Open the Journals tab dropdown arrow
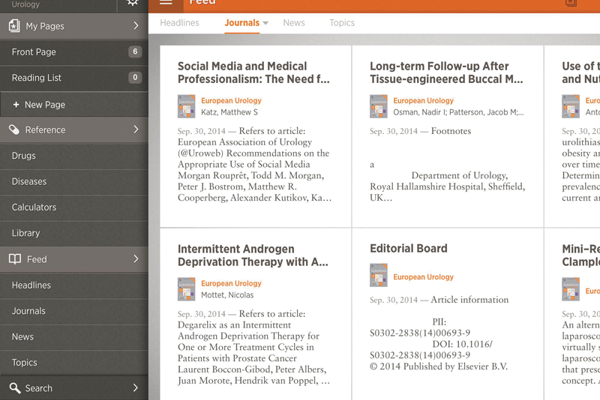600x400 pixels. [266, 23]
